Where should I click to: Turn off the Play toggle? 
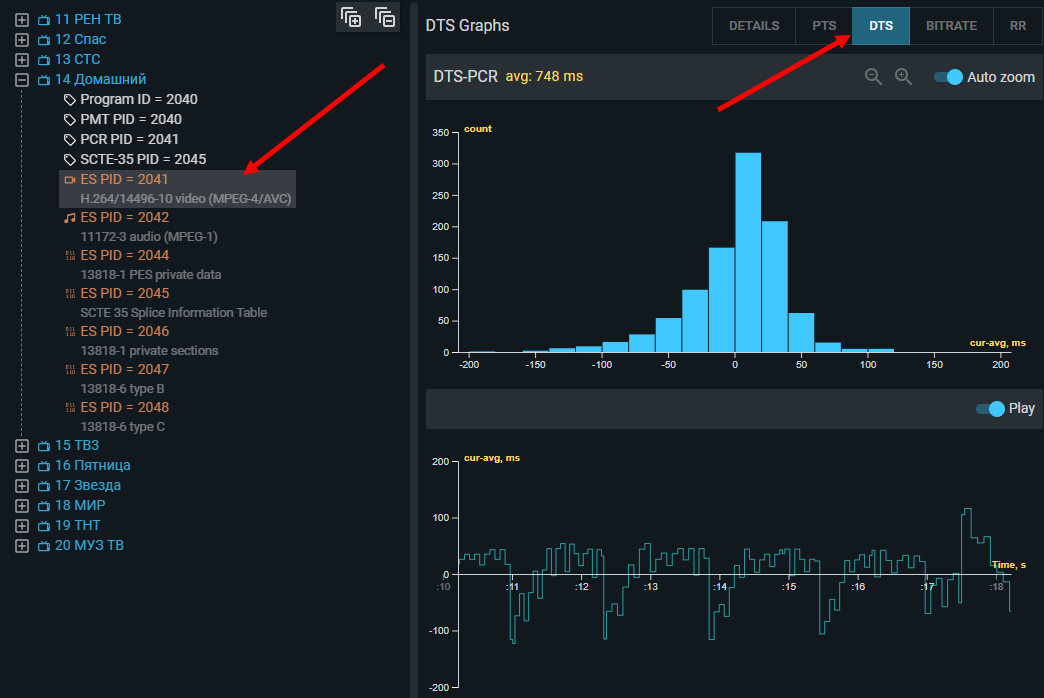(990, 408)
